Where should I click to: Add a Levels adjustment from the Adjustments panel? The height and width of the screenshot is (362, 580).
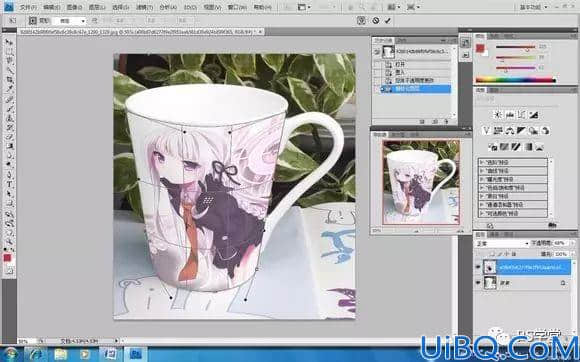pyautogui.click(x=510, y=115)
